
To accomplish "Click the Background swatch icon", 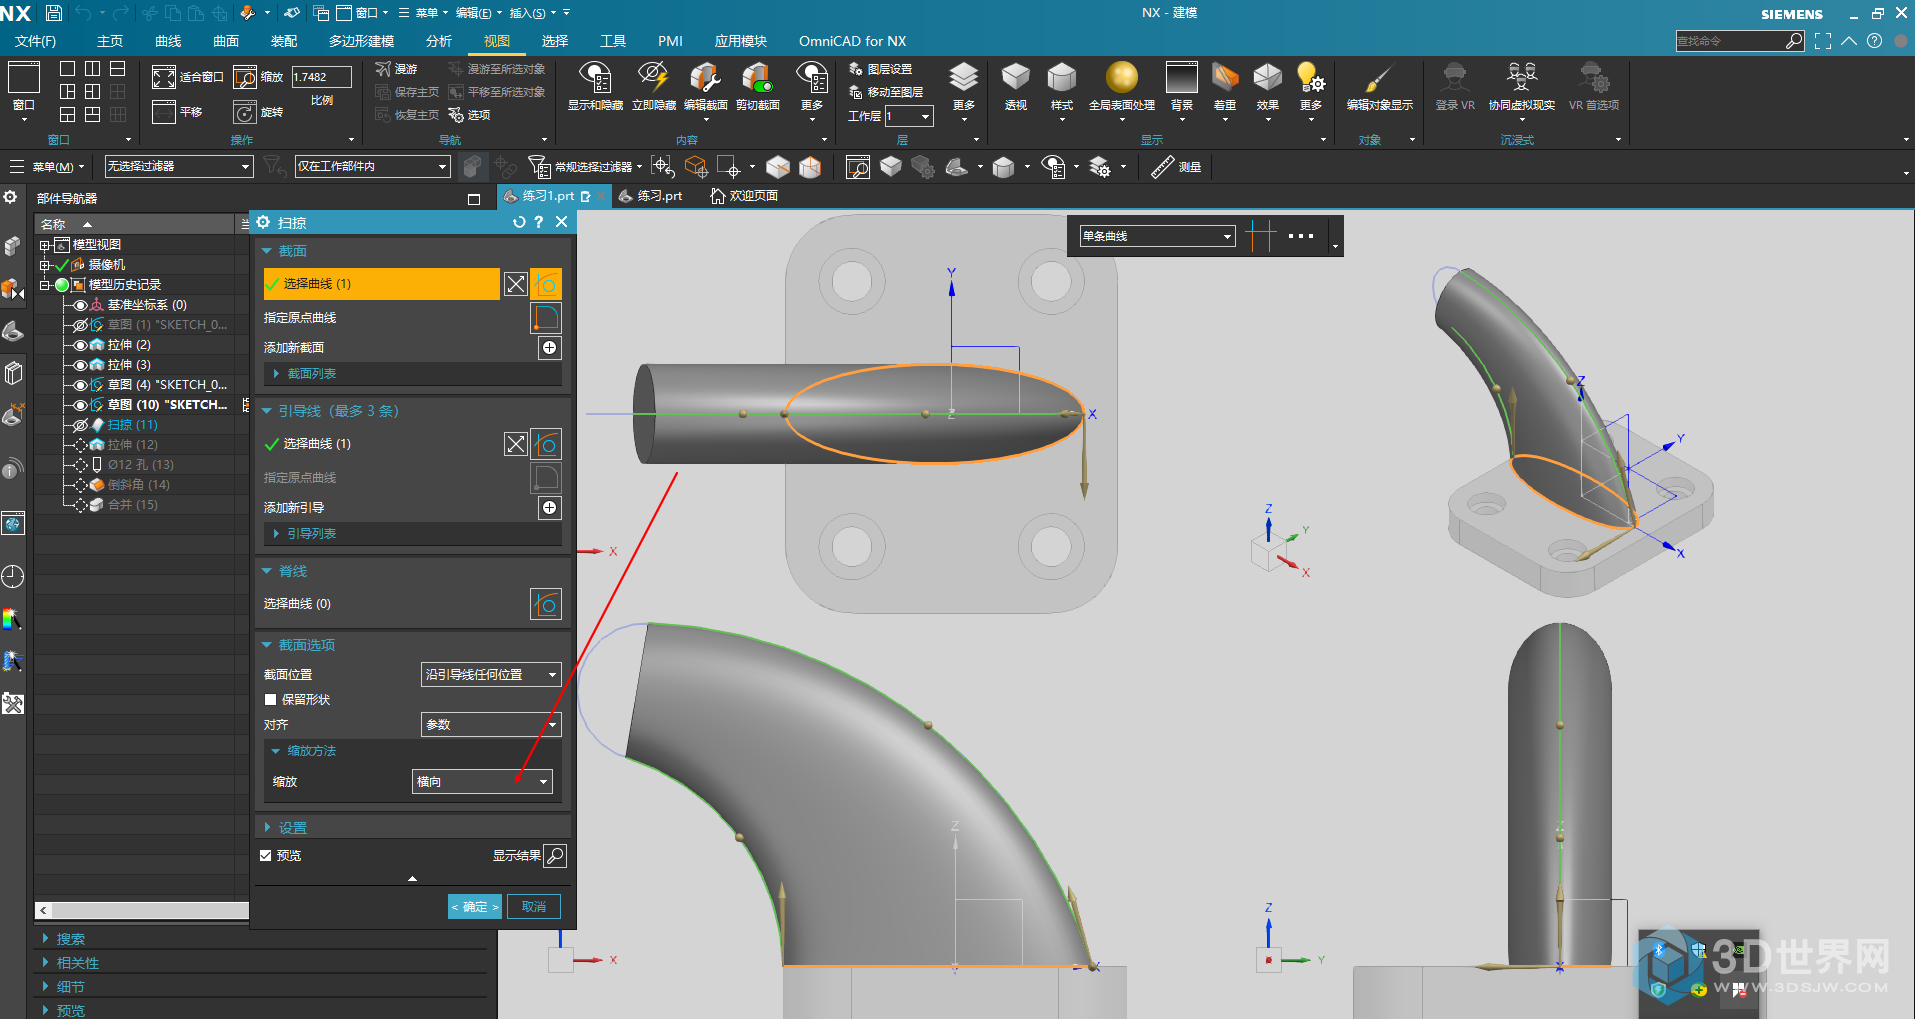I will coord(1181,77).
